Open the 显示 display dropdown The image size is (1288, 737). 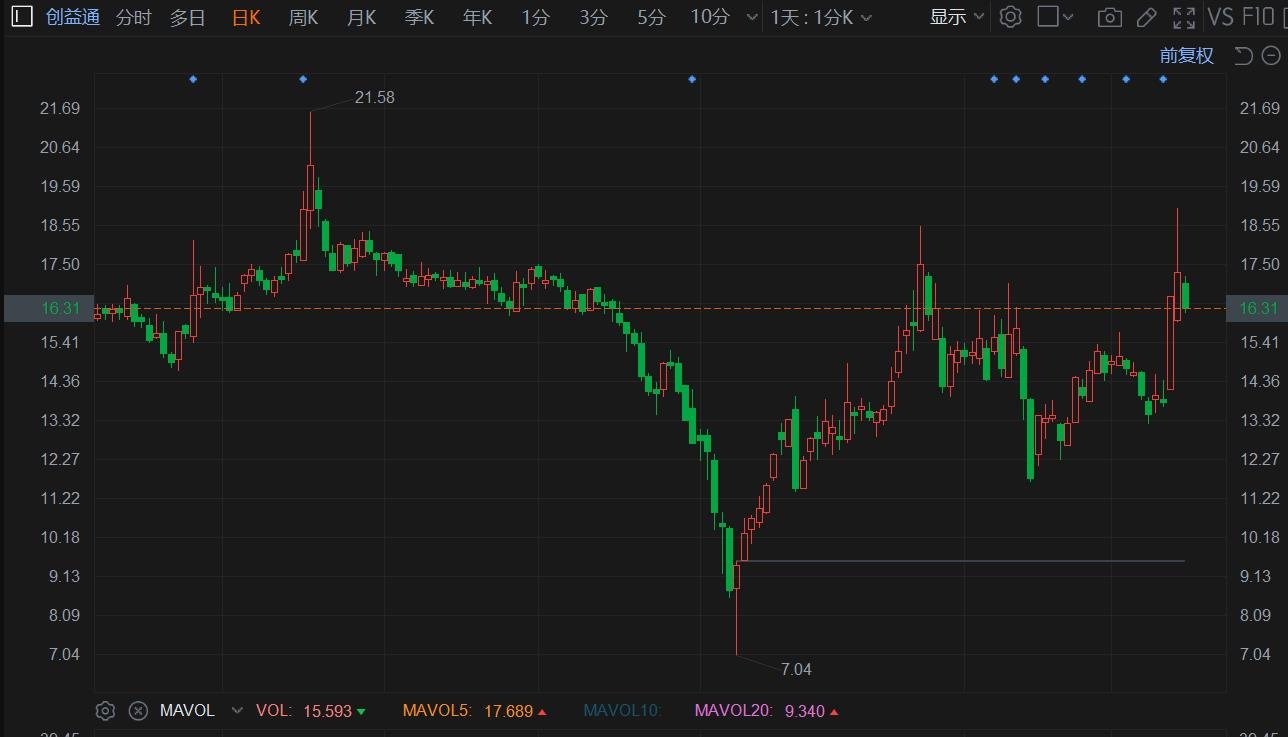[957, 17]
